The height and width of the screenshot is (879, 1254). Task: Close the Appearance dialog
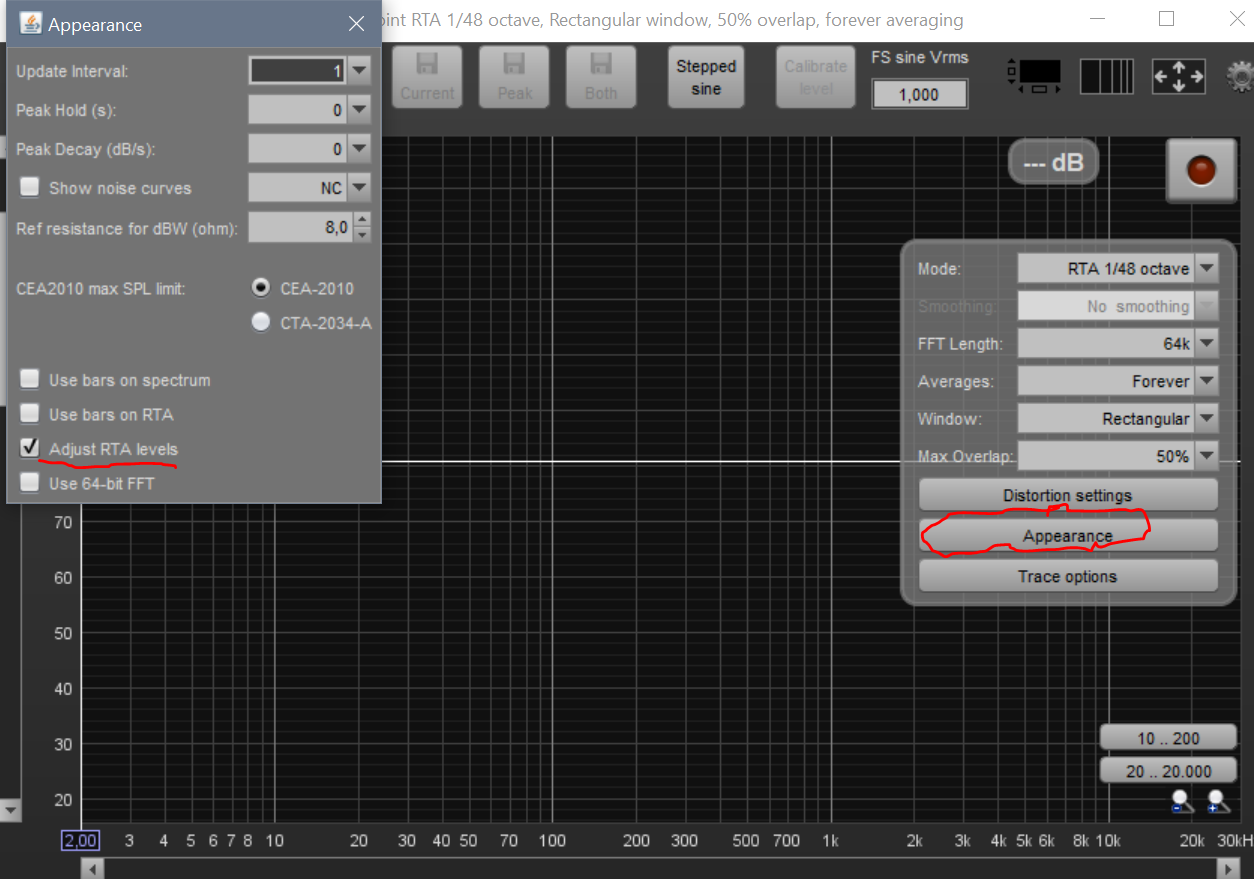tap(356, 24)
